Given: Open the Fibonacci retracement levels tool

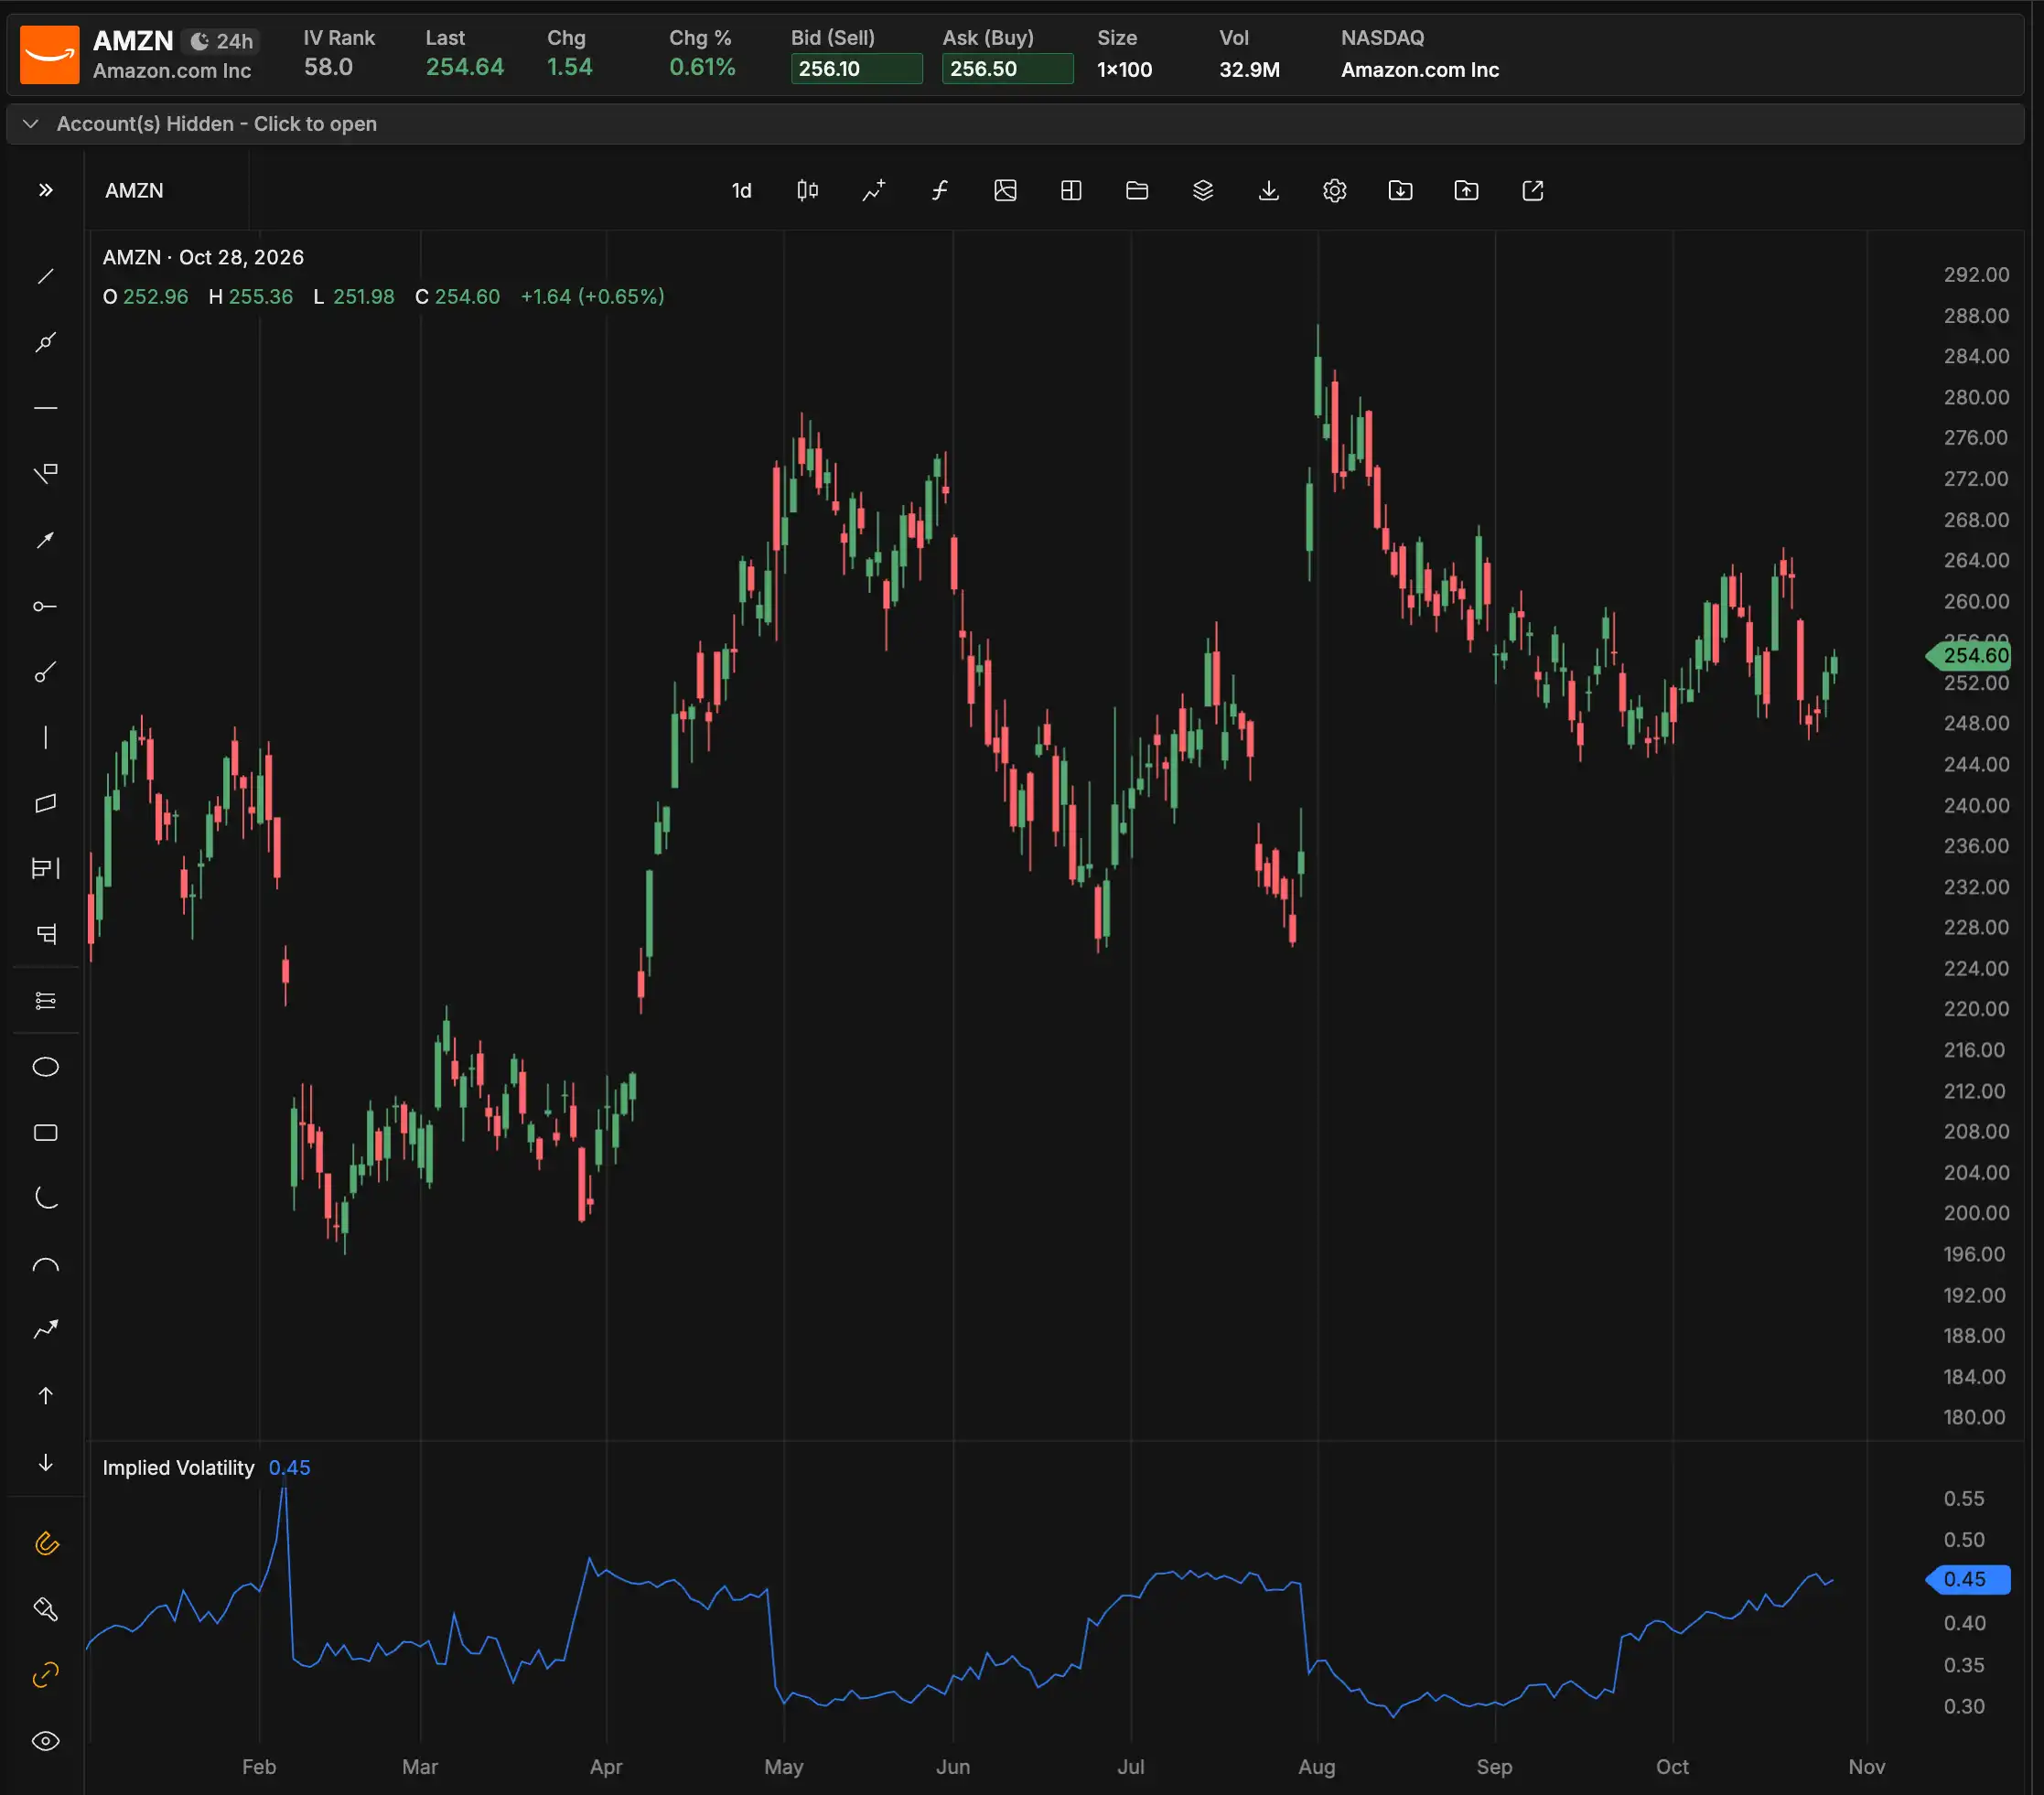Looking at the screenshot, I should click(45, 1000).
